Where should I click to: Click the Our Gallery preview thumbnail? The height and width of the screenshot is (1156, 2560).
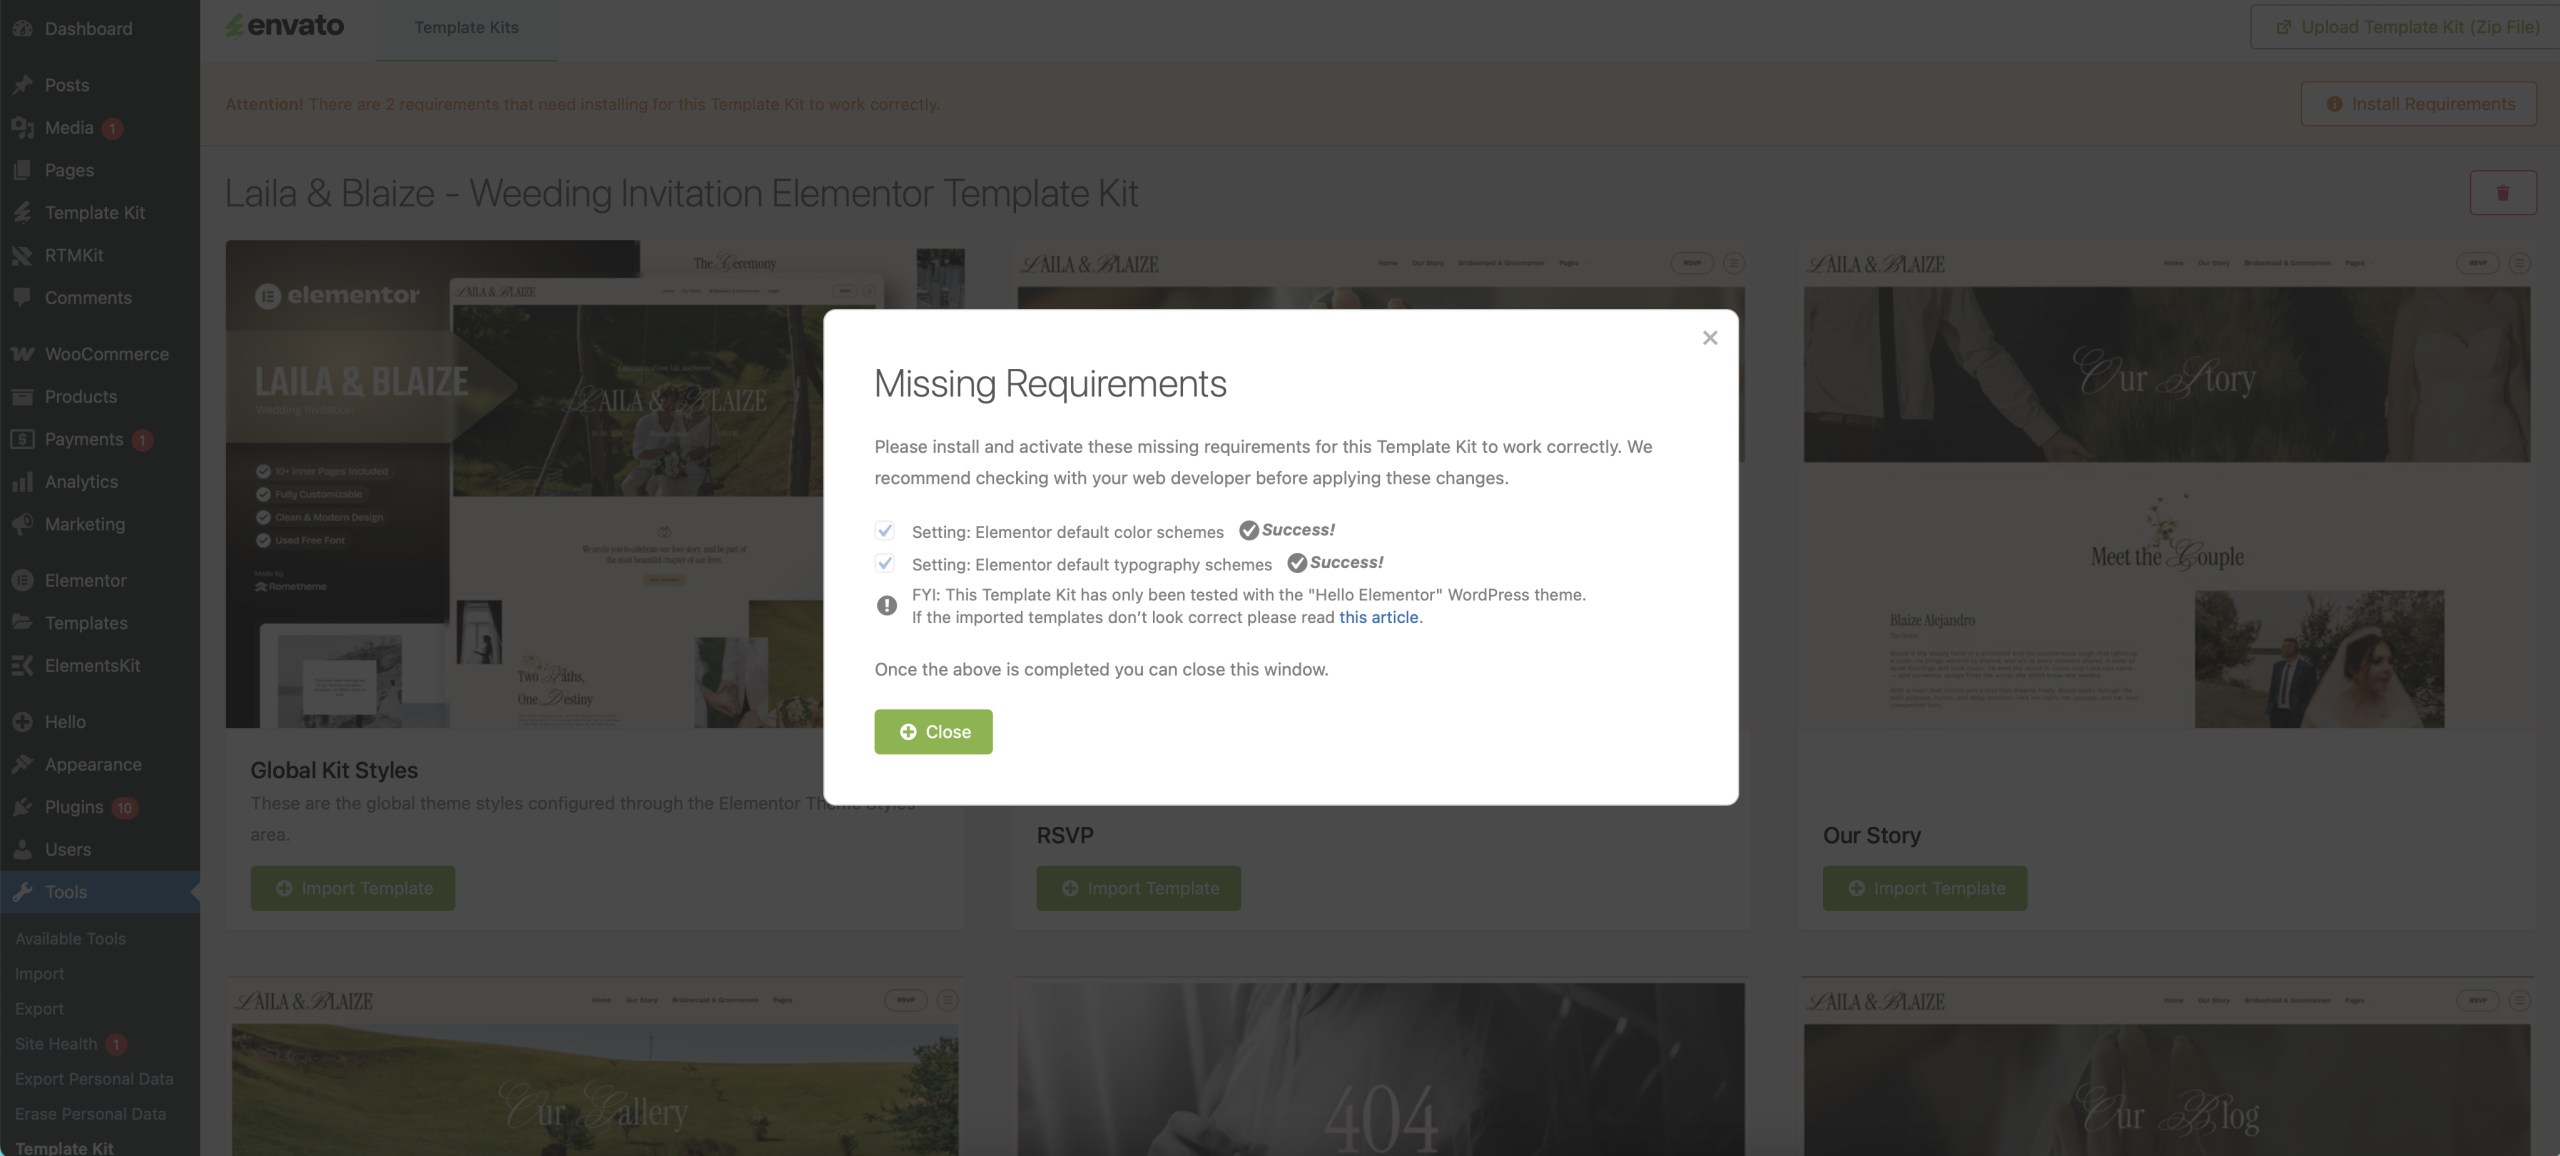(595, 1067)
